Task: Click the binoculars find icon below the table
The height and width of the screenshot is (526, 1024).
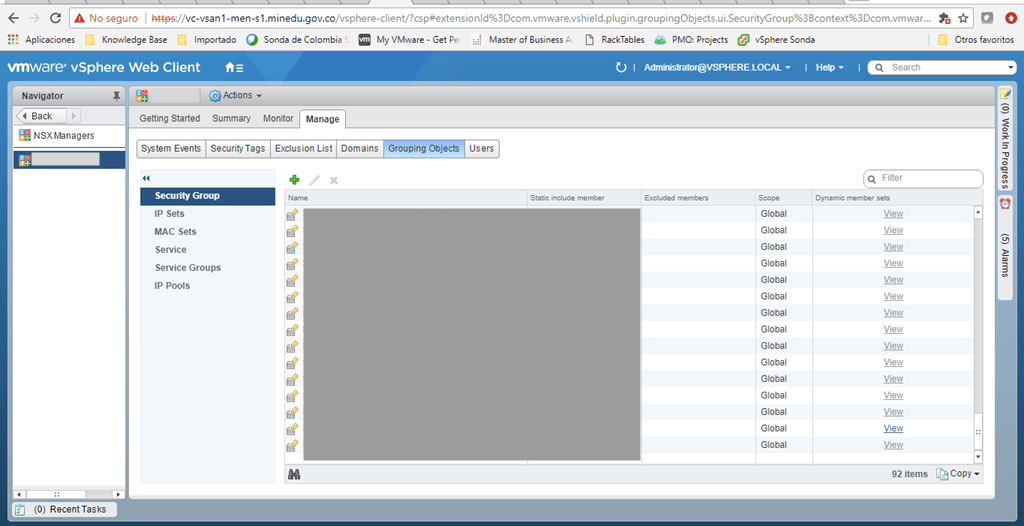Action: coord(294,474)
